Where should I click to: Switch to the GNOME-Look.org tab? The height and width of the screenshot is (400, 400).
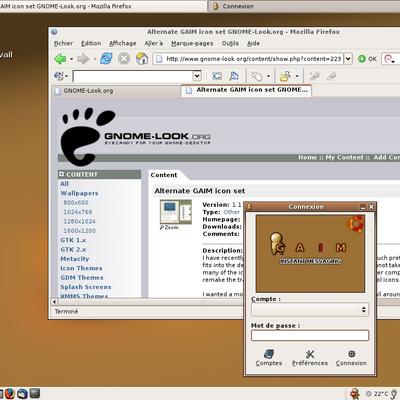click(116, 91)
